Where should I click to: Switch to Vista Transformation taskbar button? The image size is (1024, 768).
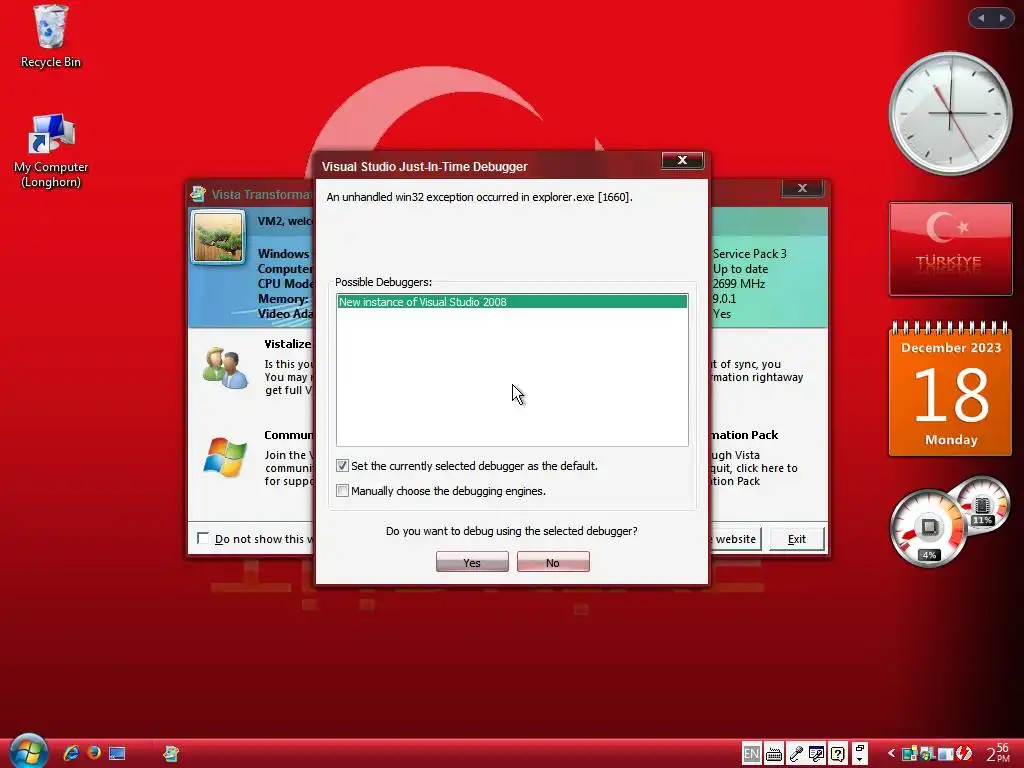(x=171, y=754)
